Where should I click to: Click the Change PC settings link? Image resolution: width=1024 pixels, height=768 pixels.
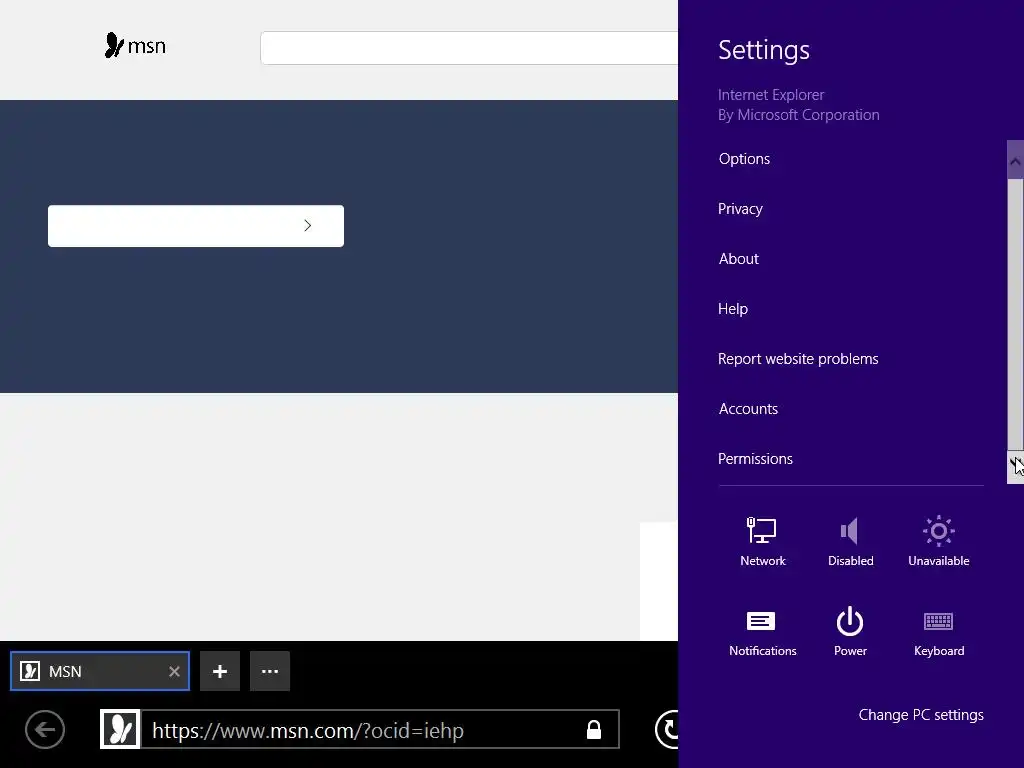pos(921,715)
